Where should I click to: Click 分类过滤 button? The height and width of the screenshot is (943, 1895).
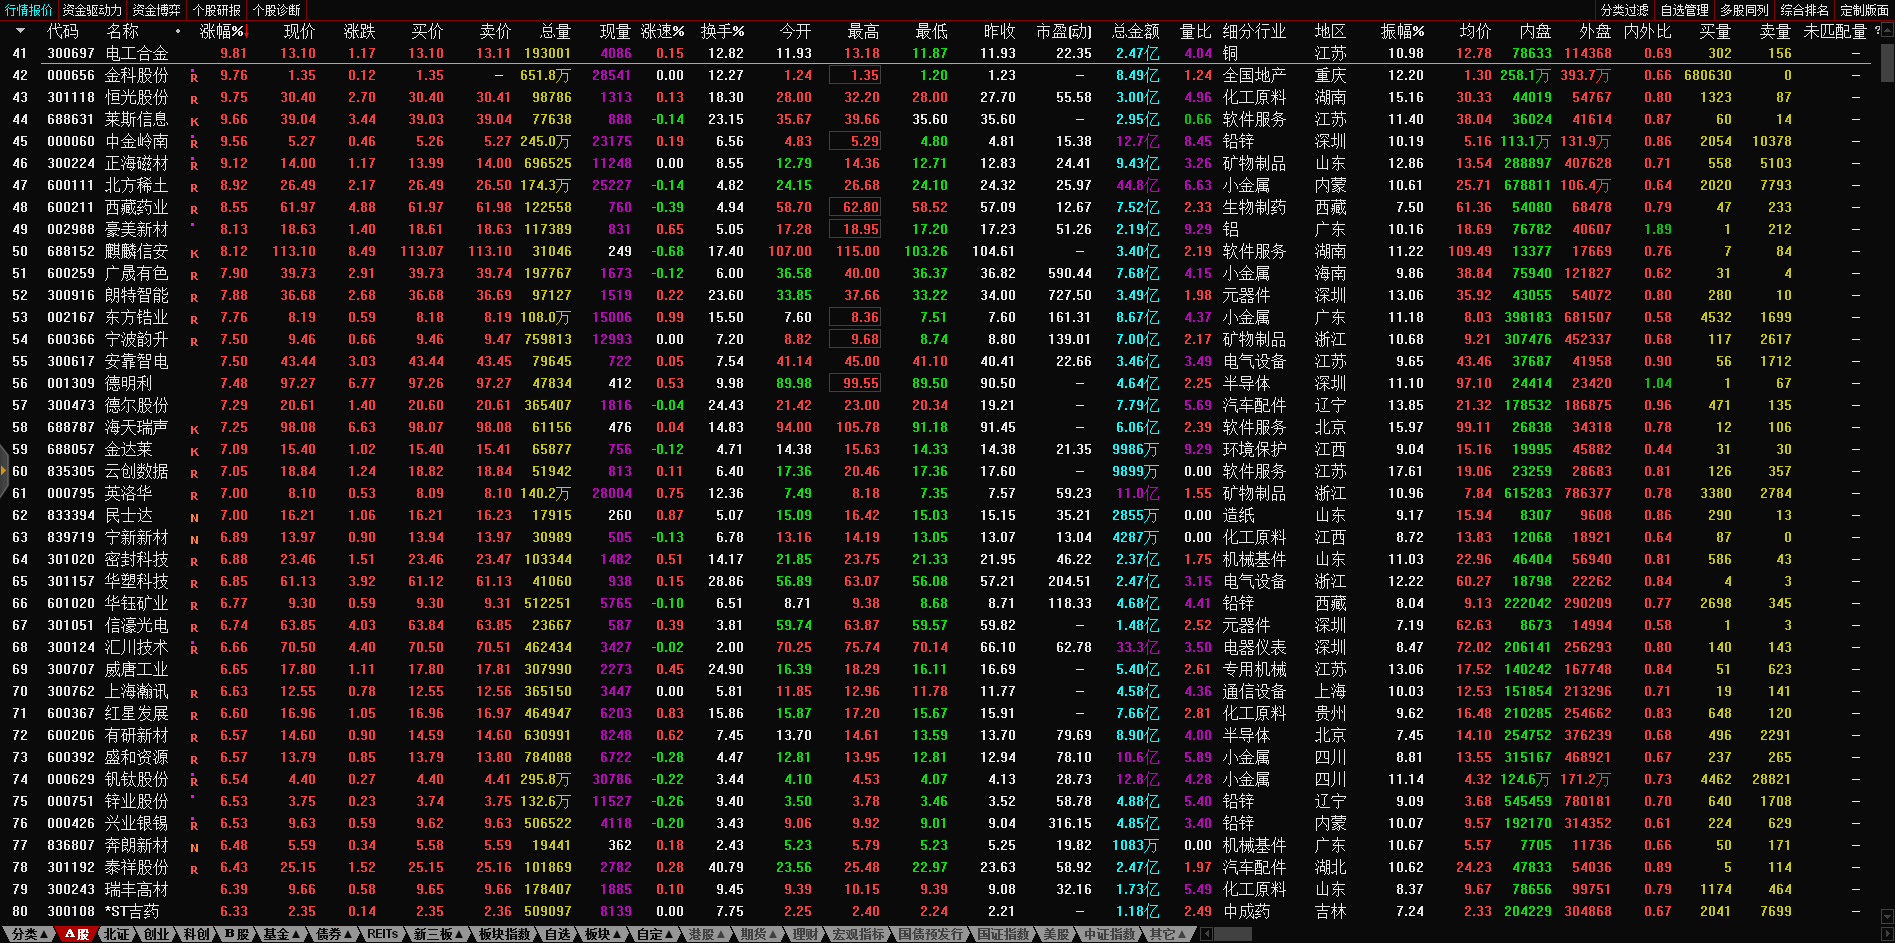1624,10
